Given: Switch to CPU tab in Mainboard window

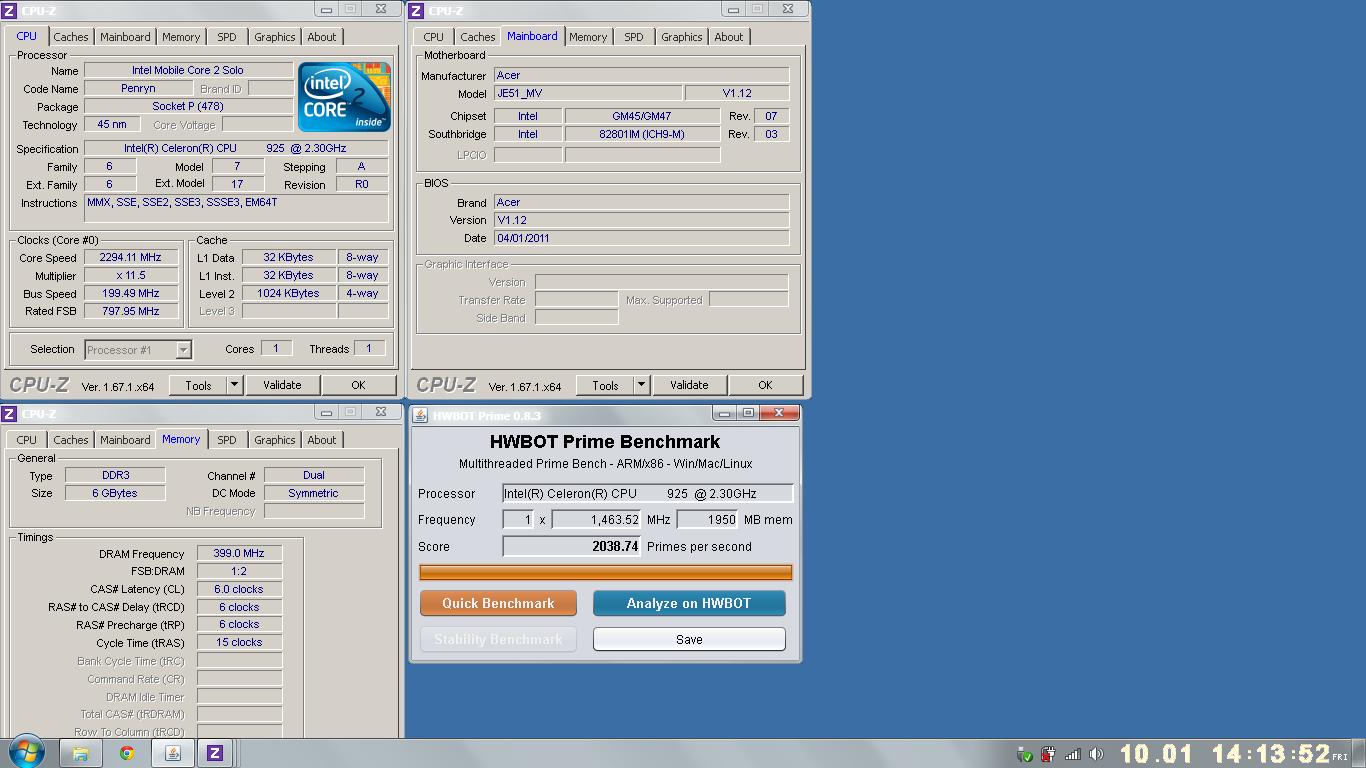Looking at the screenshot, I should [433, 37].
